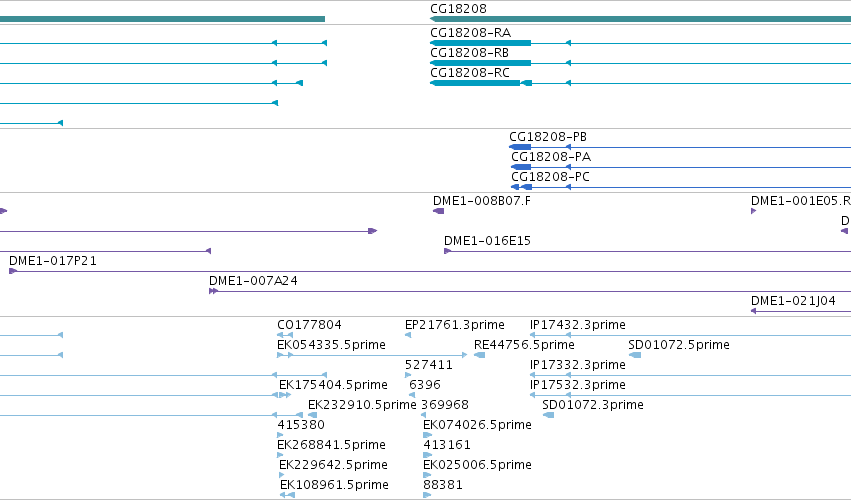
Task: Click the EK025006.5prime label
Action: pos(478,466)
